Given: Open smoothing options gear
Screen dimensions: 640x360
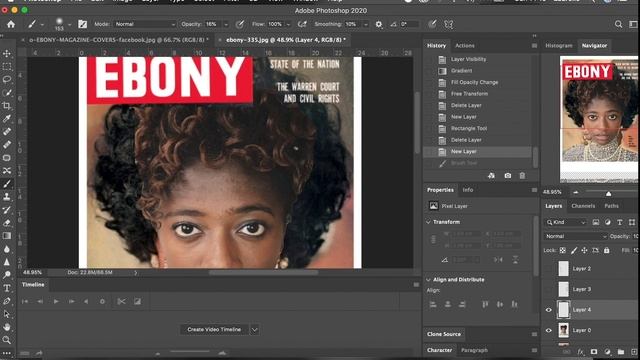Looking at the screenshot, I should point(379,24).
